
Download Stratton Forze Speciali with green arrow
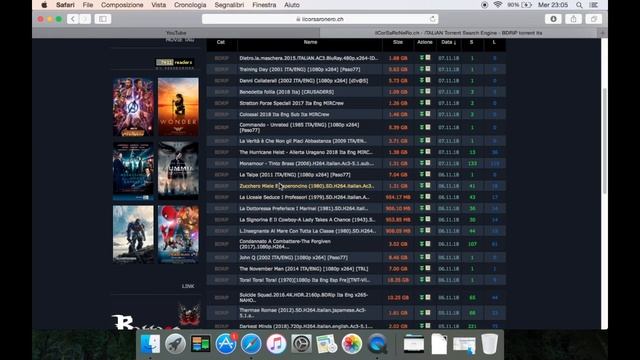(x=422, y=103)
